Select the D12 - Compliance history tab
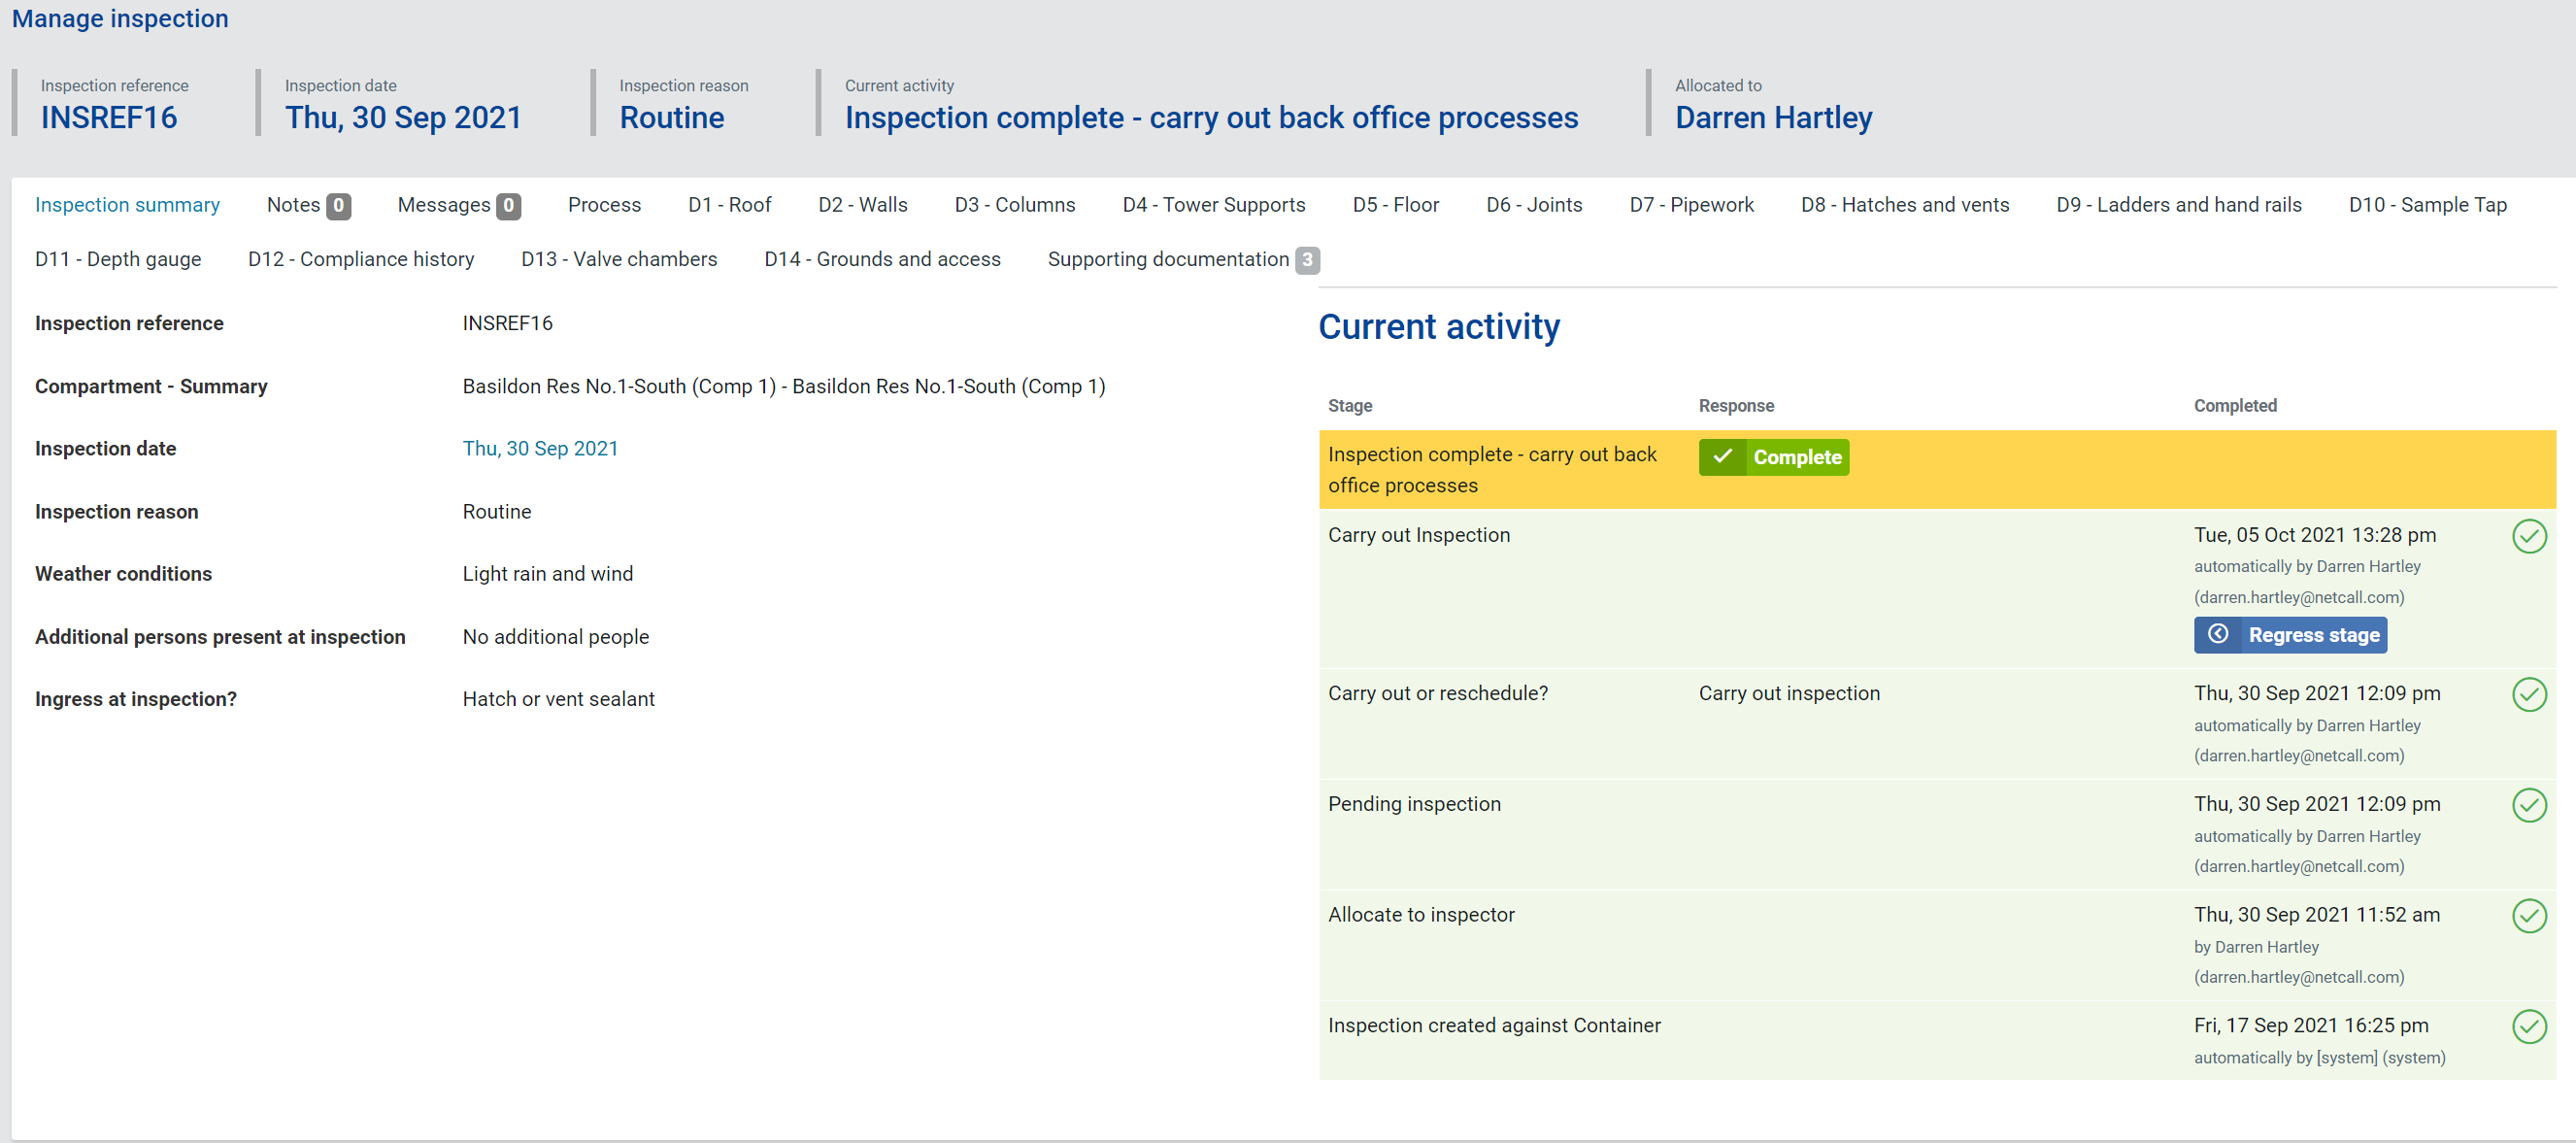 tap(360, 259)
